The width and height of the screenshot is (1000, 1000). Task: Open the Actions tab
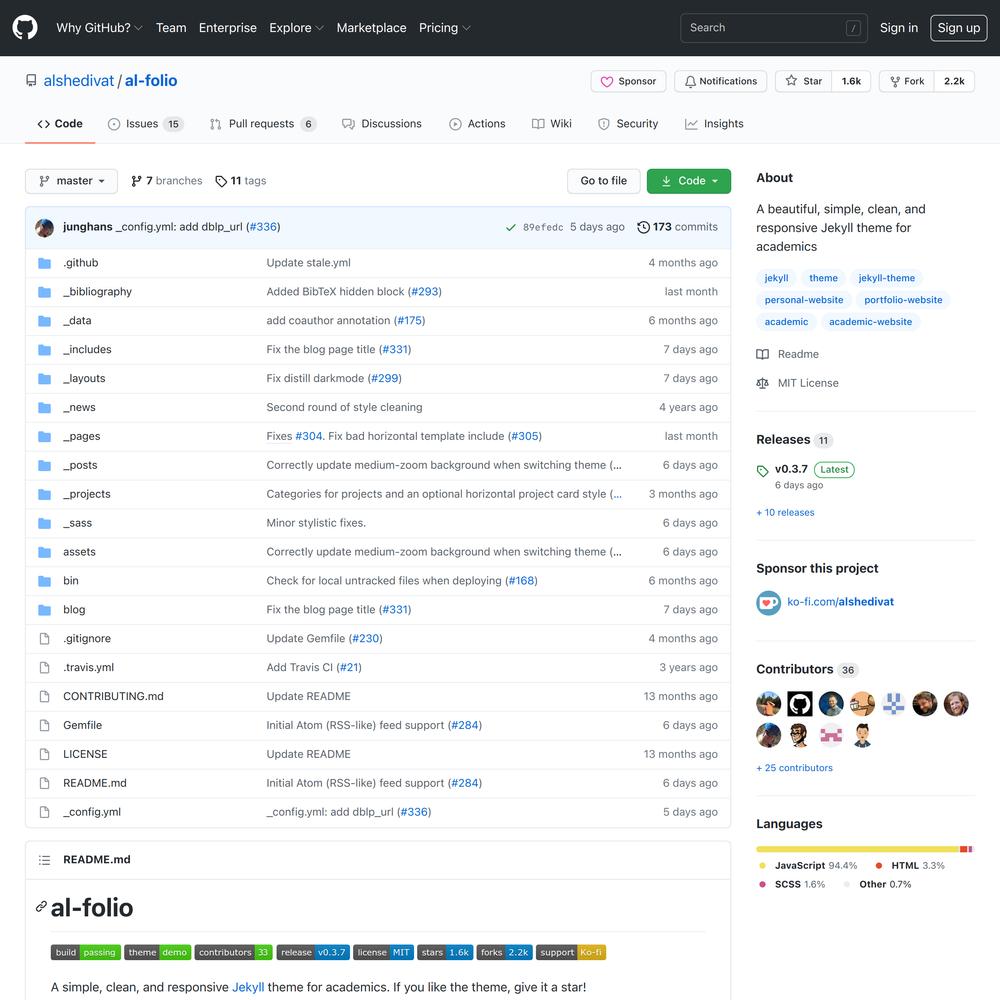pyautogui.click(x=477, y=124)
